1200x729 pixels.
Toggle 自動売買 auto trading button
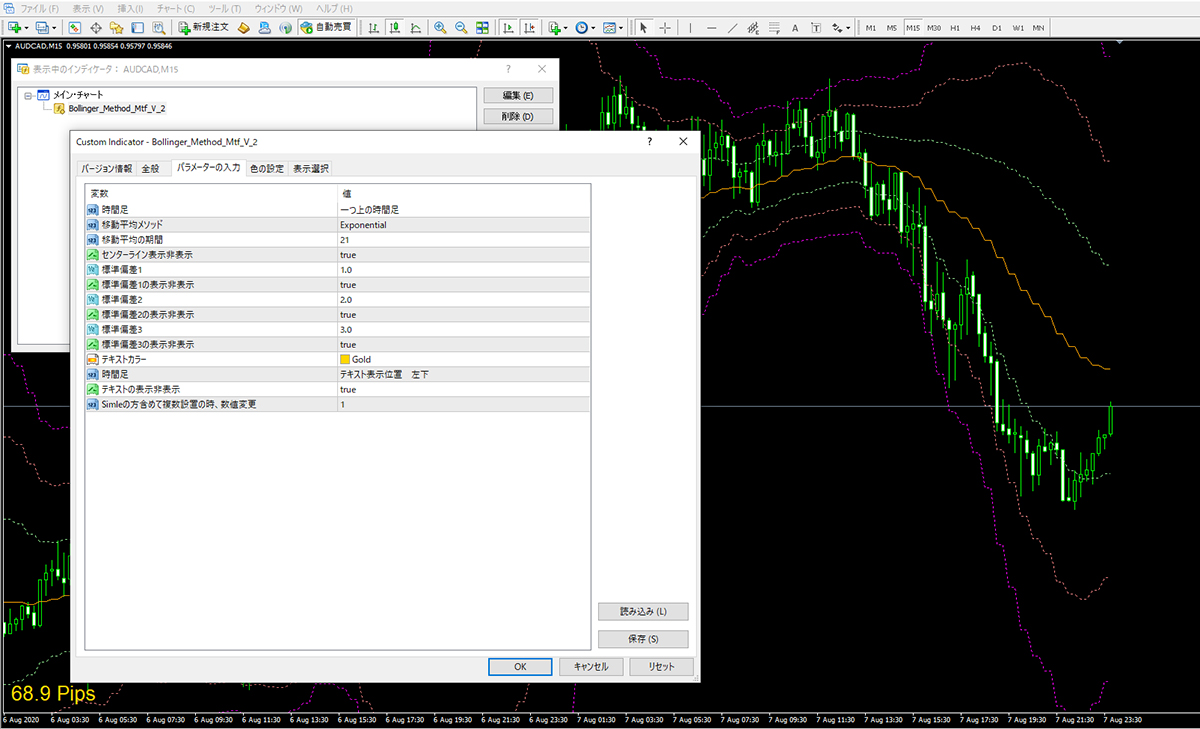(326, 27)
